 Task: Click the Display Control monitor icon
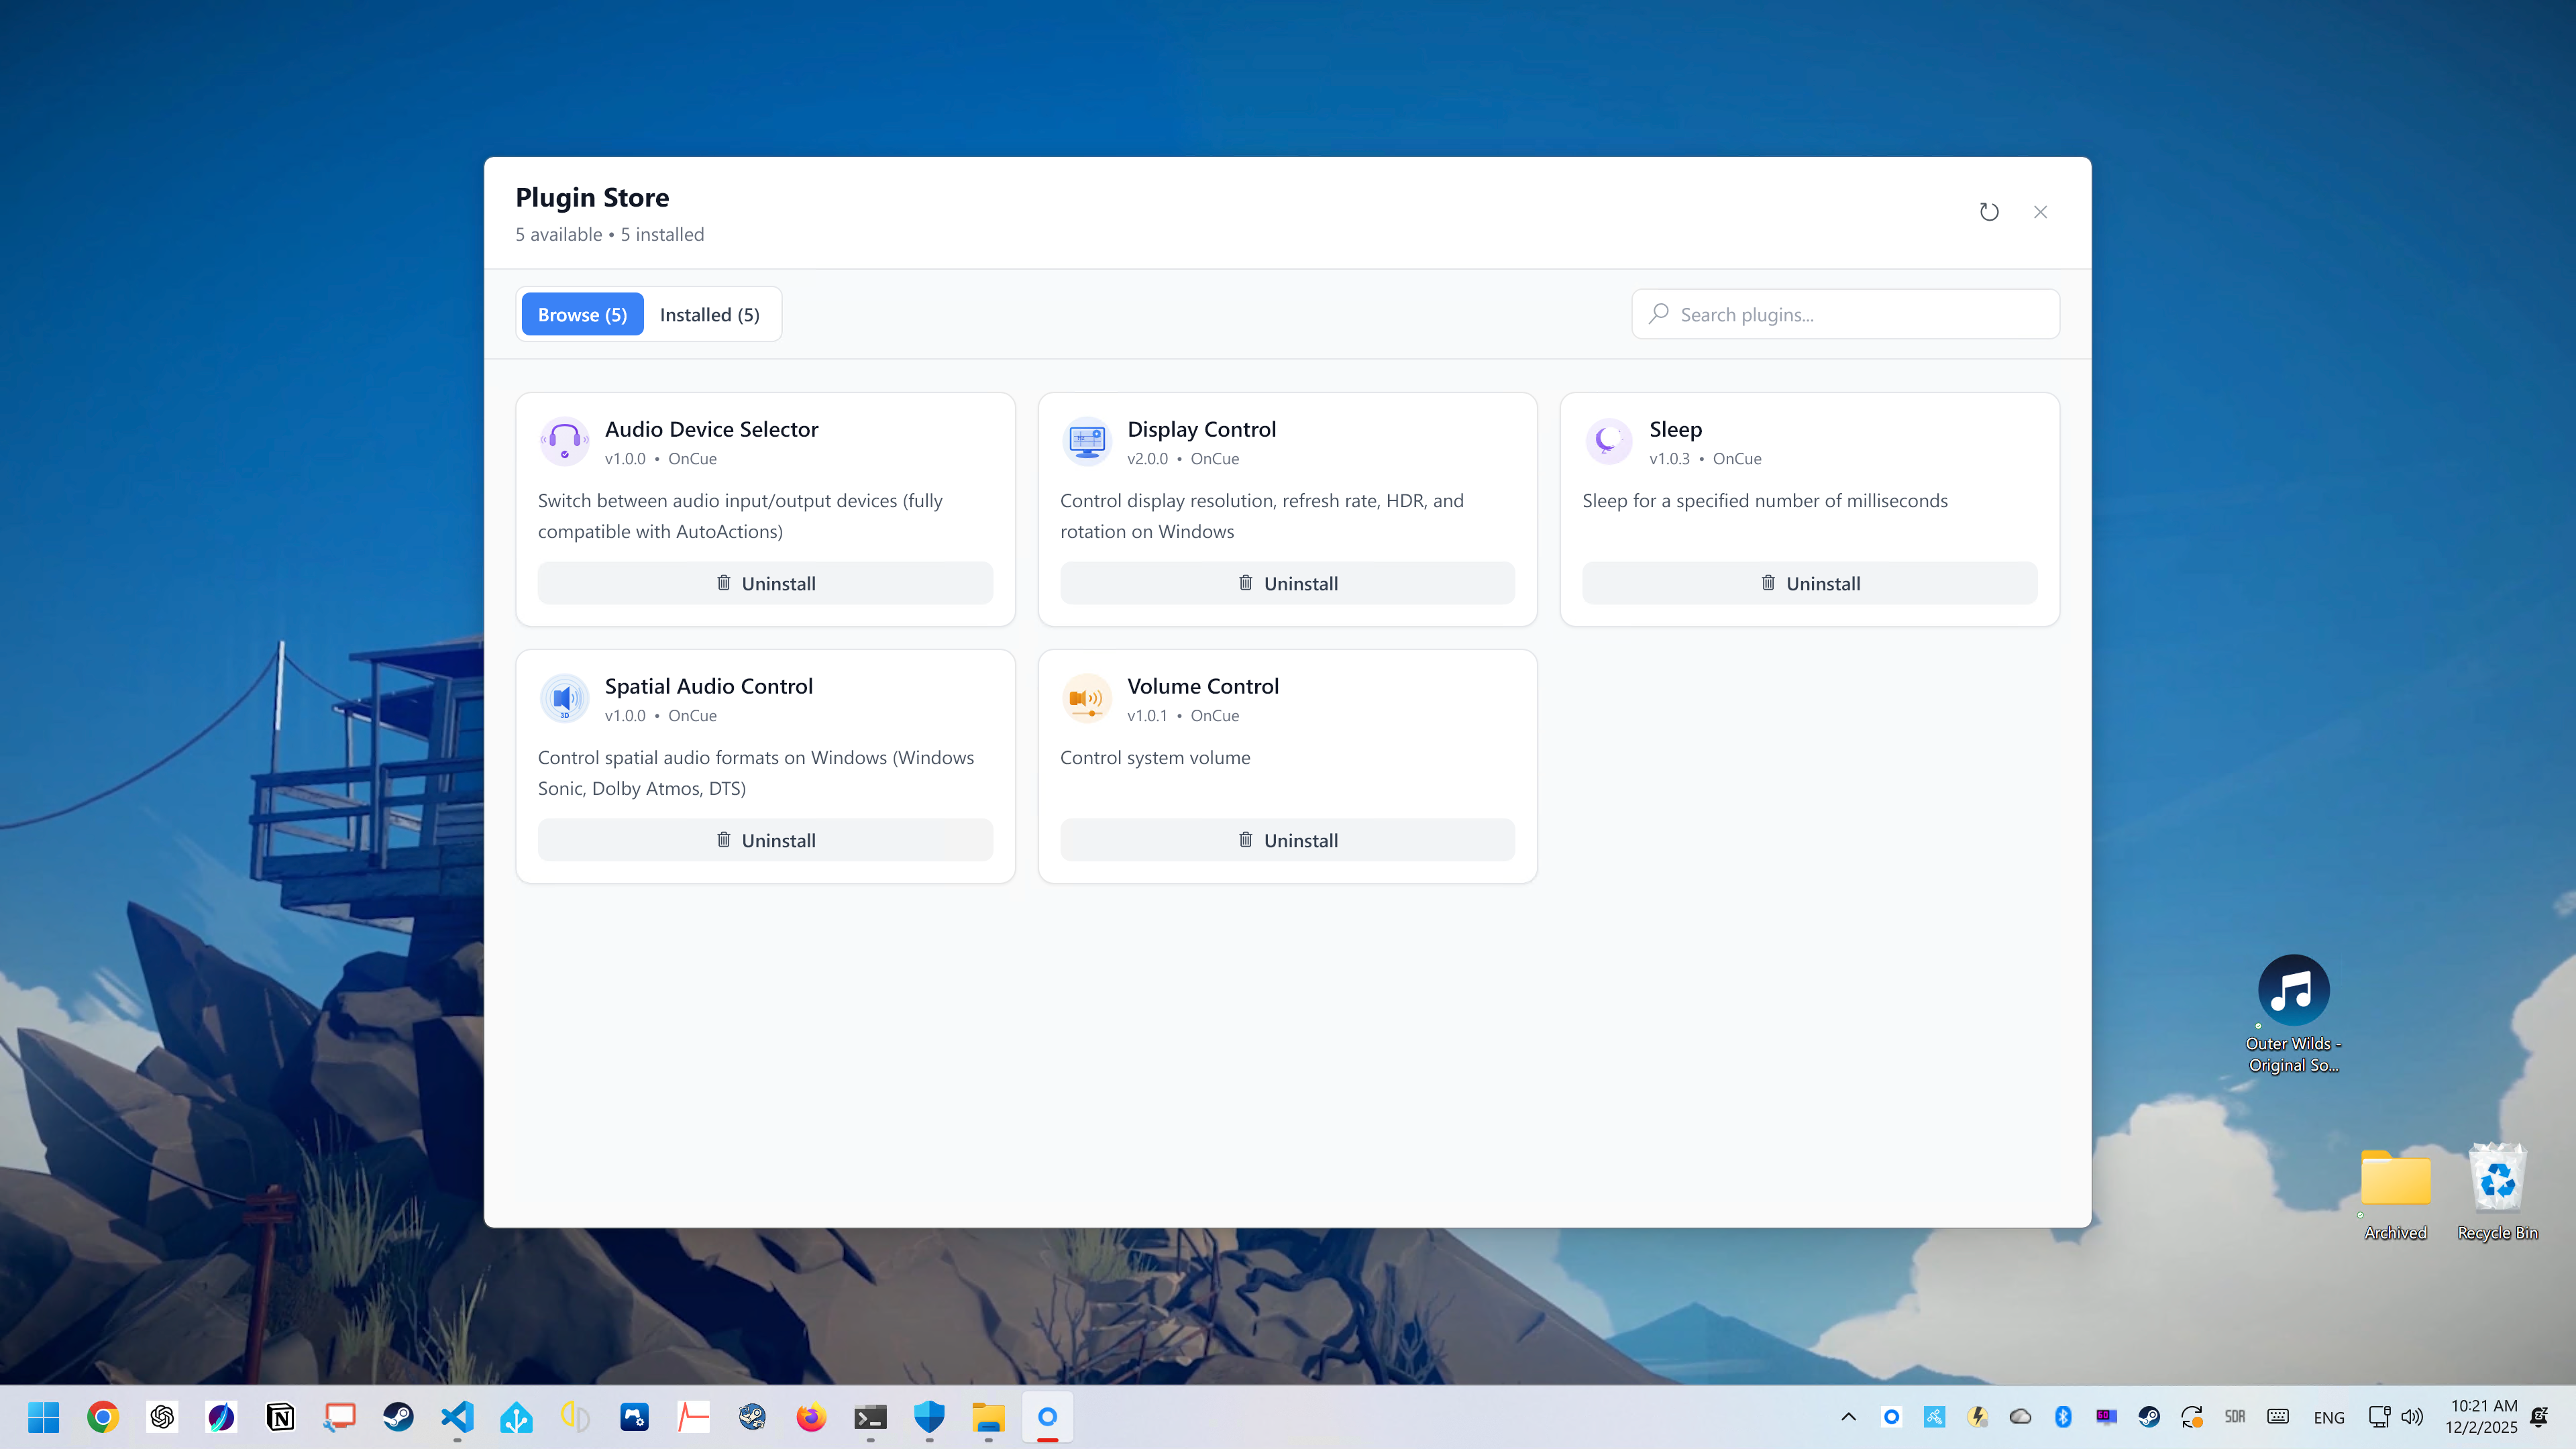pyautogui.click(x=1087, y=441)
